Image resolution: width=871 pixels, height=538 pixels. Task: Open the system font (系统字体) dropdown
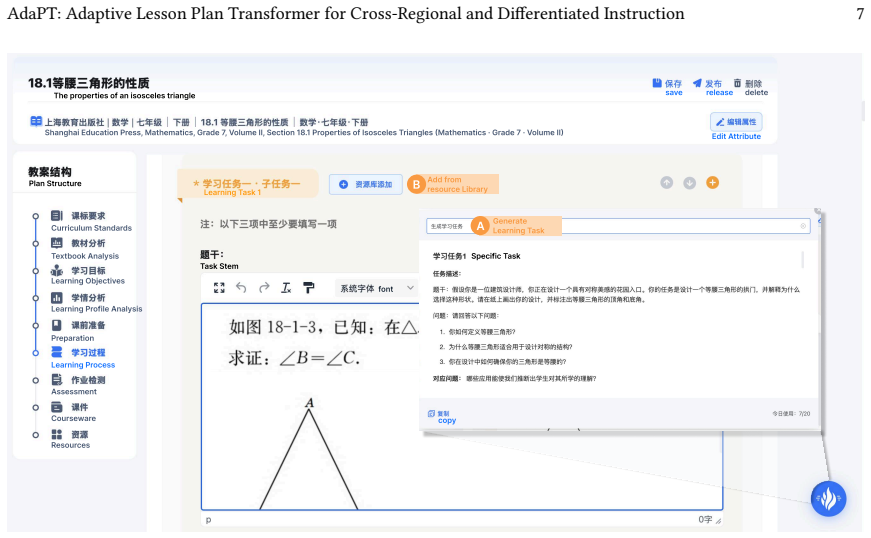coord(377,288)
